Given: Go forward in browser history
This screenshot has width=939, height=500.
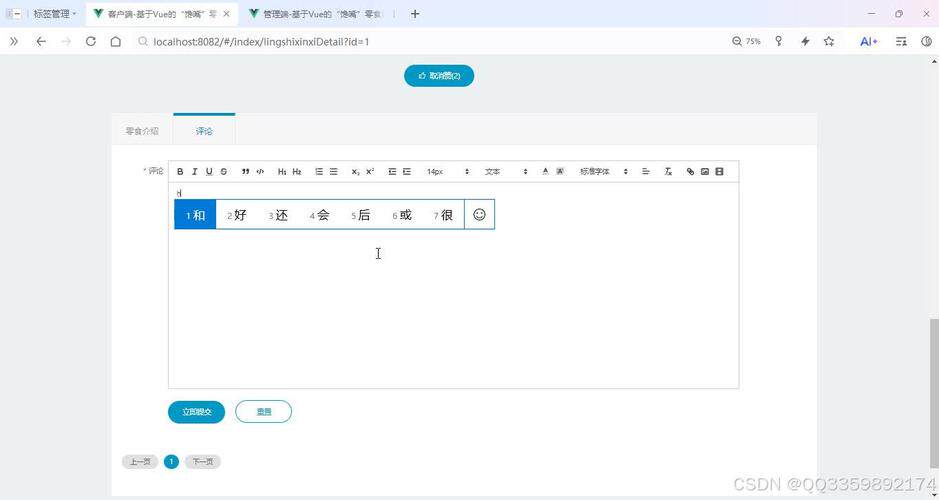Looking at the screenshot, I should (66, 41).
